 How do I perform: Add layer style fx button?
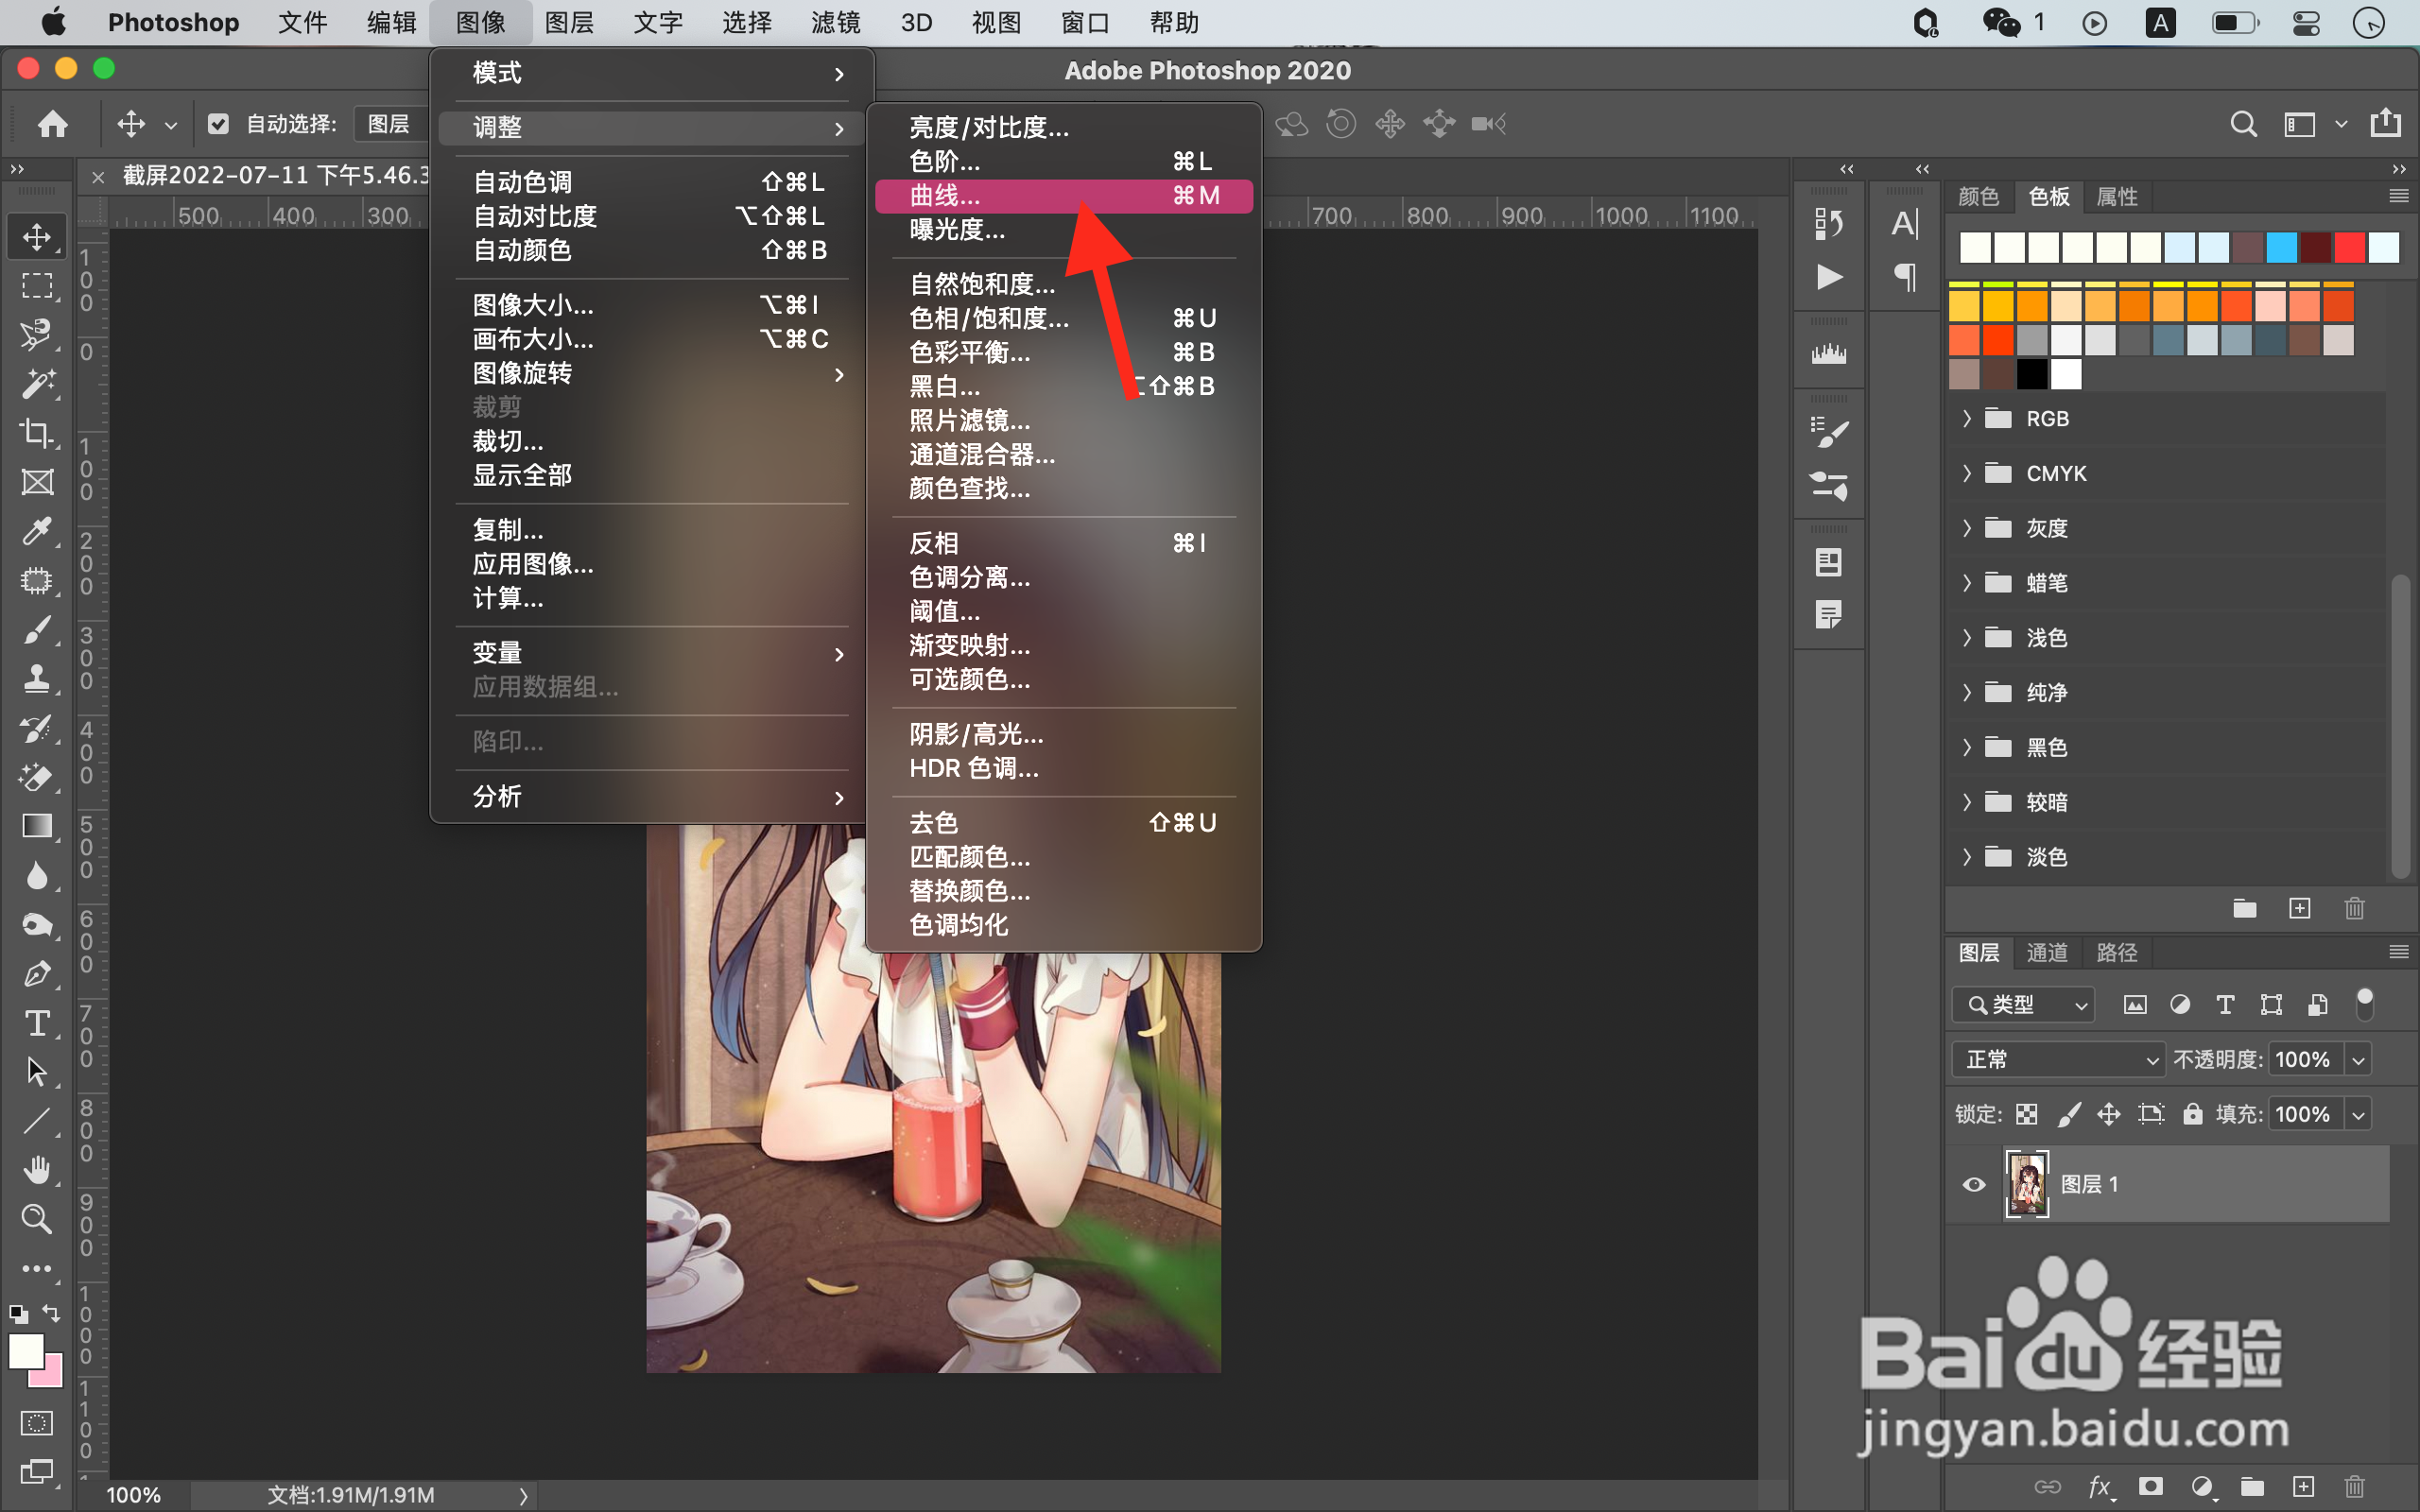2100,1487
